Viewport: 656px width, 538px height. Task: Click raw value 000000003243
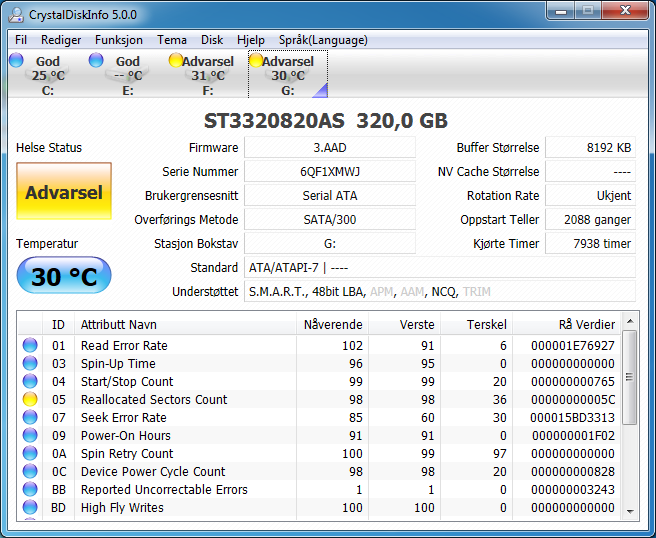(573, 489)
